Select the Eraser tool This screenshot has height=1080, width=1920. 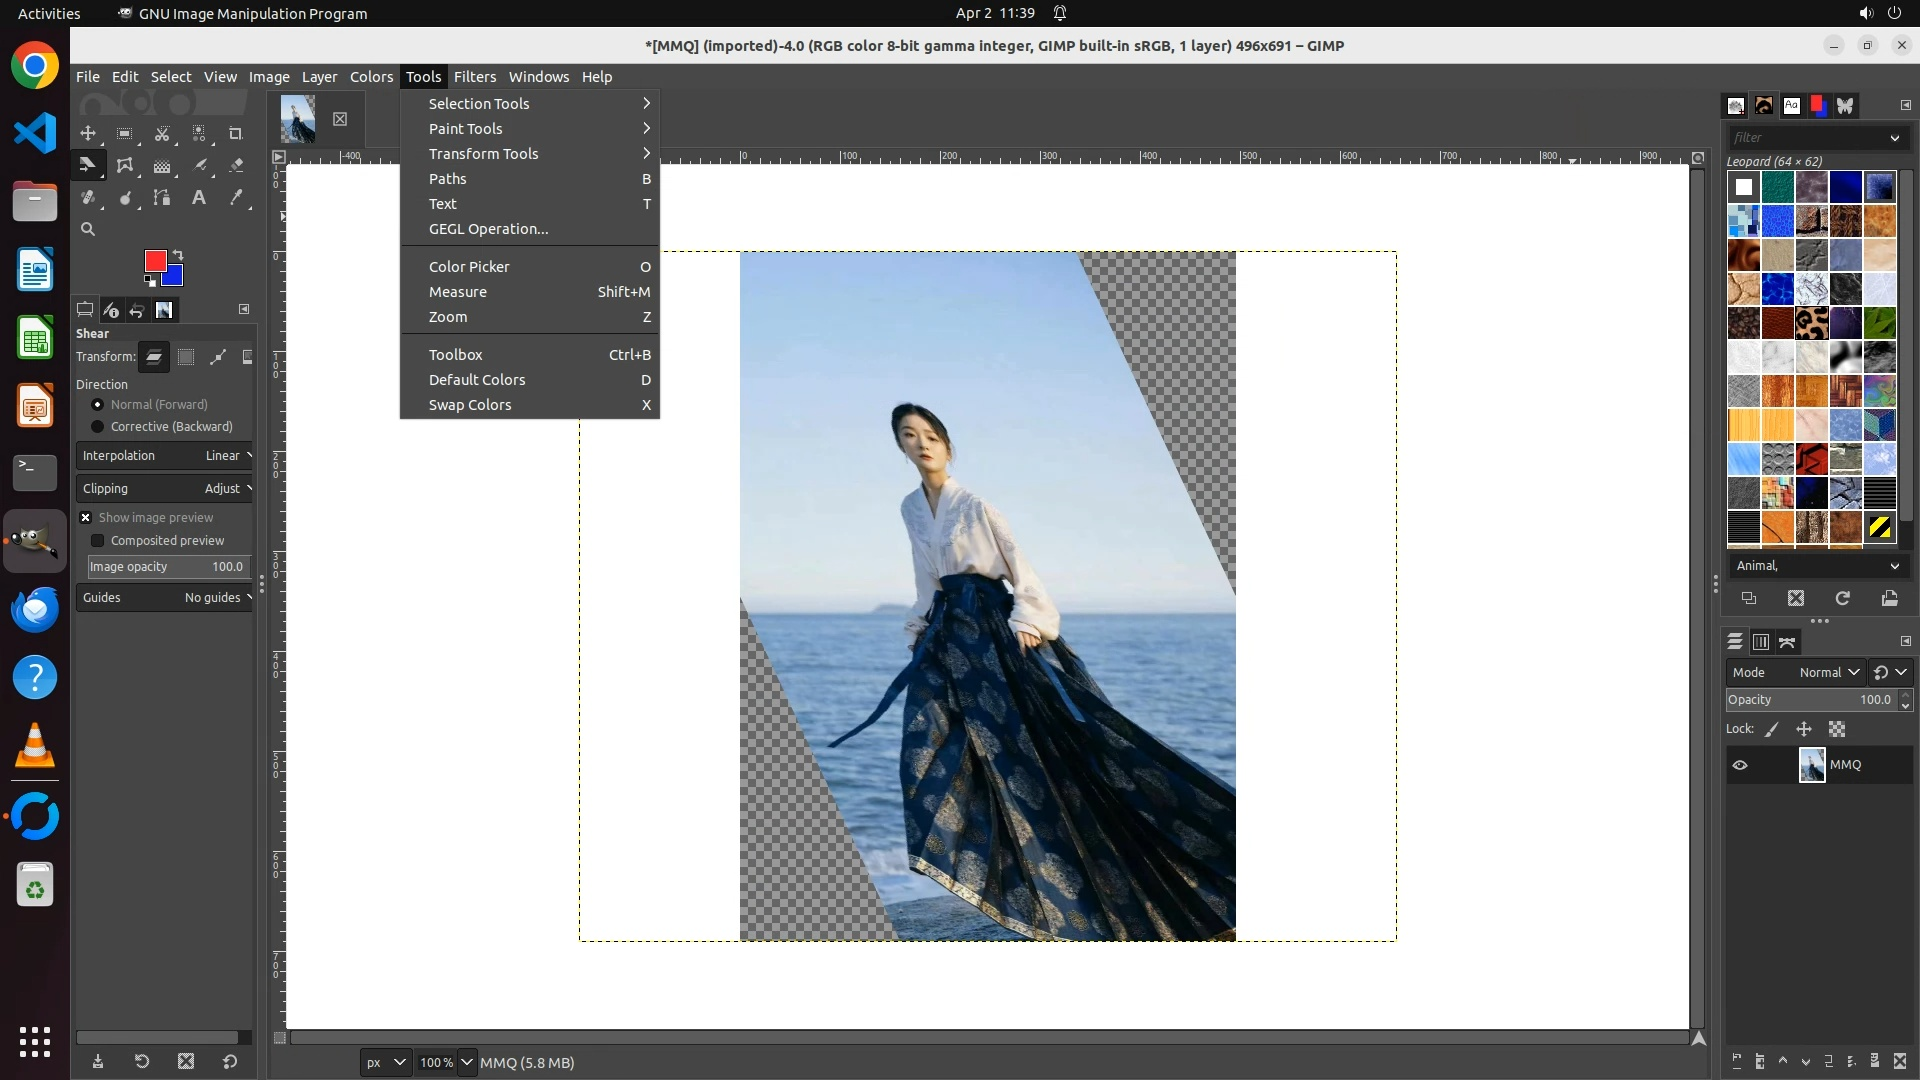point(236,165)
